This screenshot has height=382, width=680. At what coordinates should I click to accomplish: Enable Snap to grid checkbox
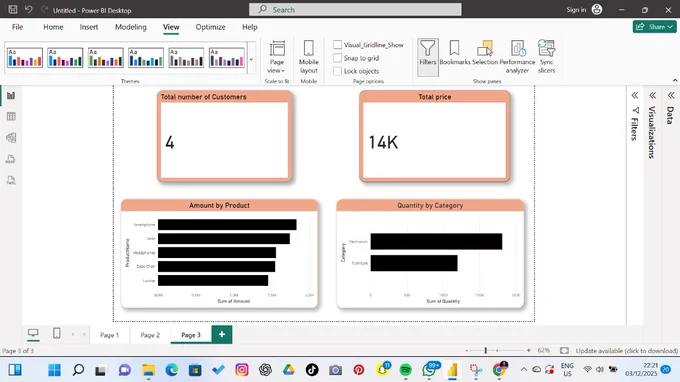point(337,58)
